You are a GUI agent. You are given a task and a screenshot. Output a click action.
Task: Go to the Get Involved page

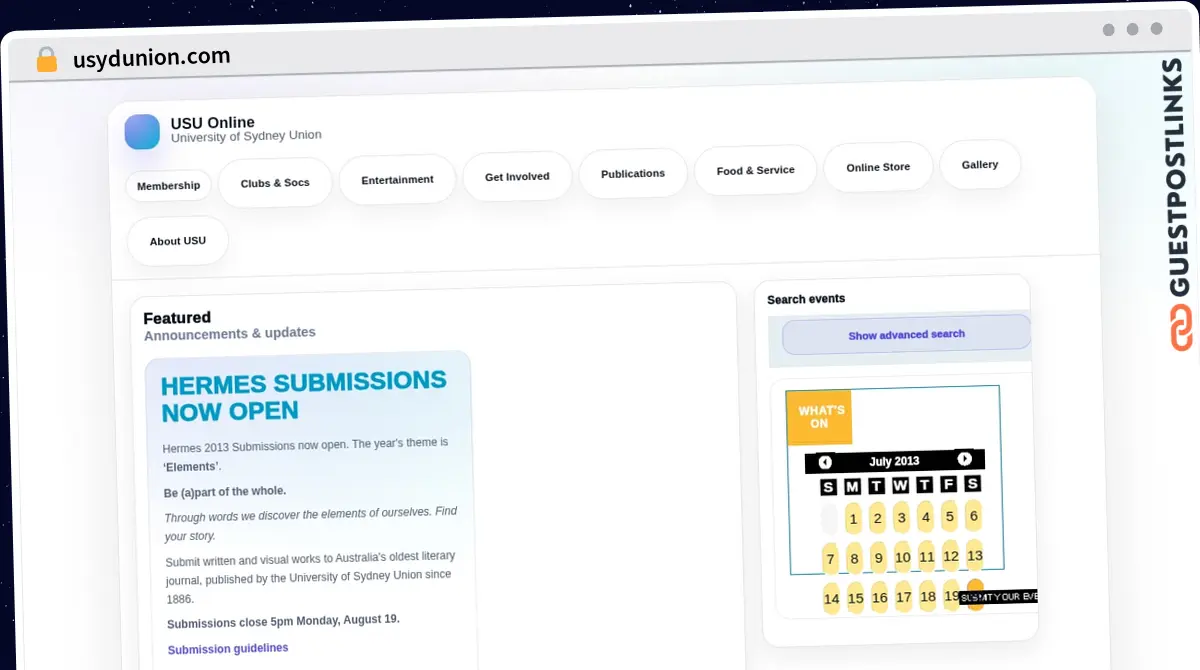517,177
